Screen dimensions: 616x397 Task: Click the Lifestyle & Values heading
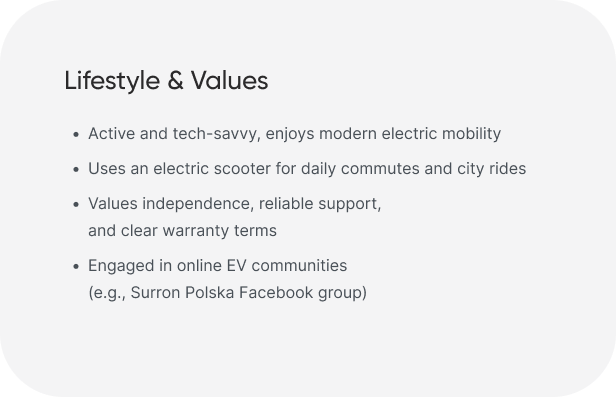click(166, 80)
